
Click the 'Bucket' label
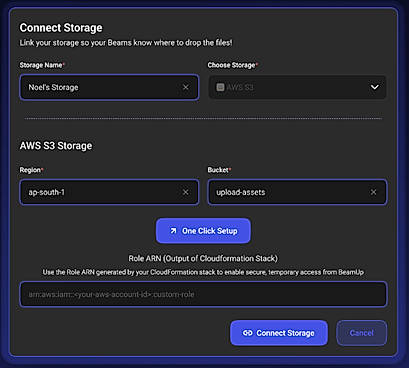[x=218, y=170]
